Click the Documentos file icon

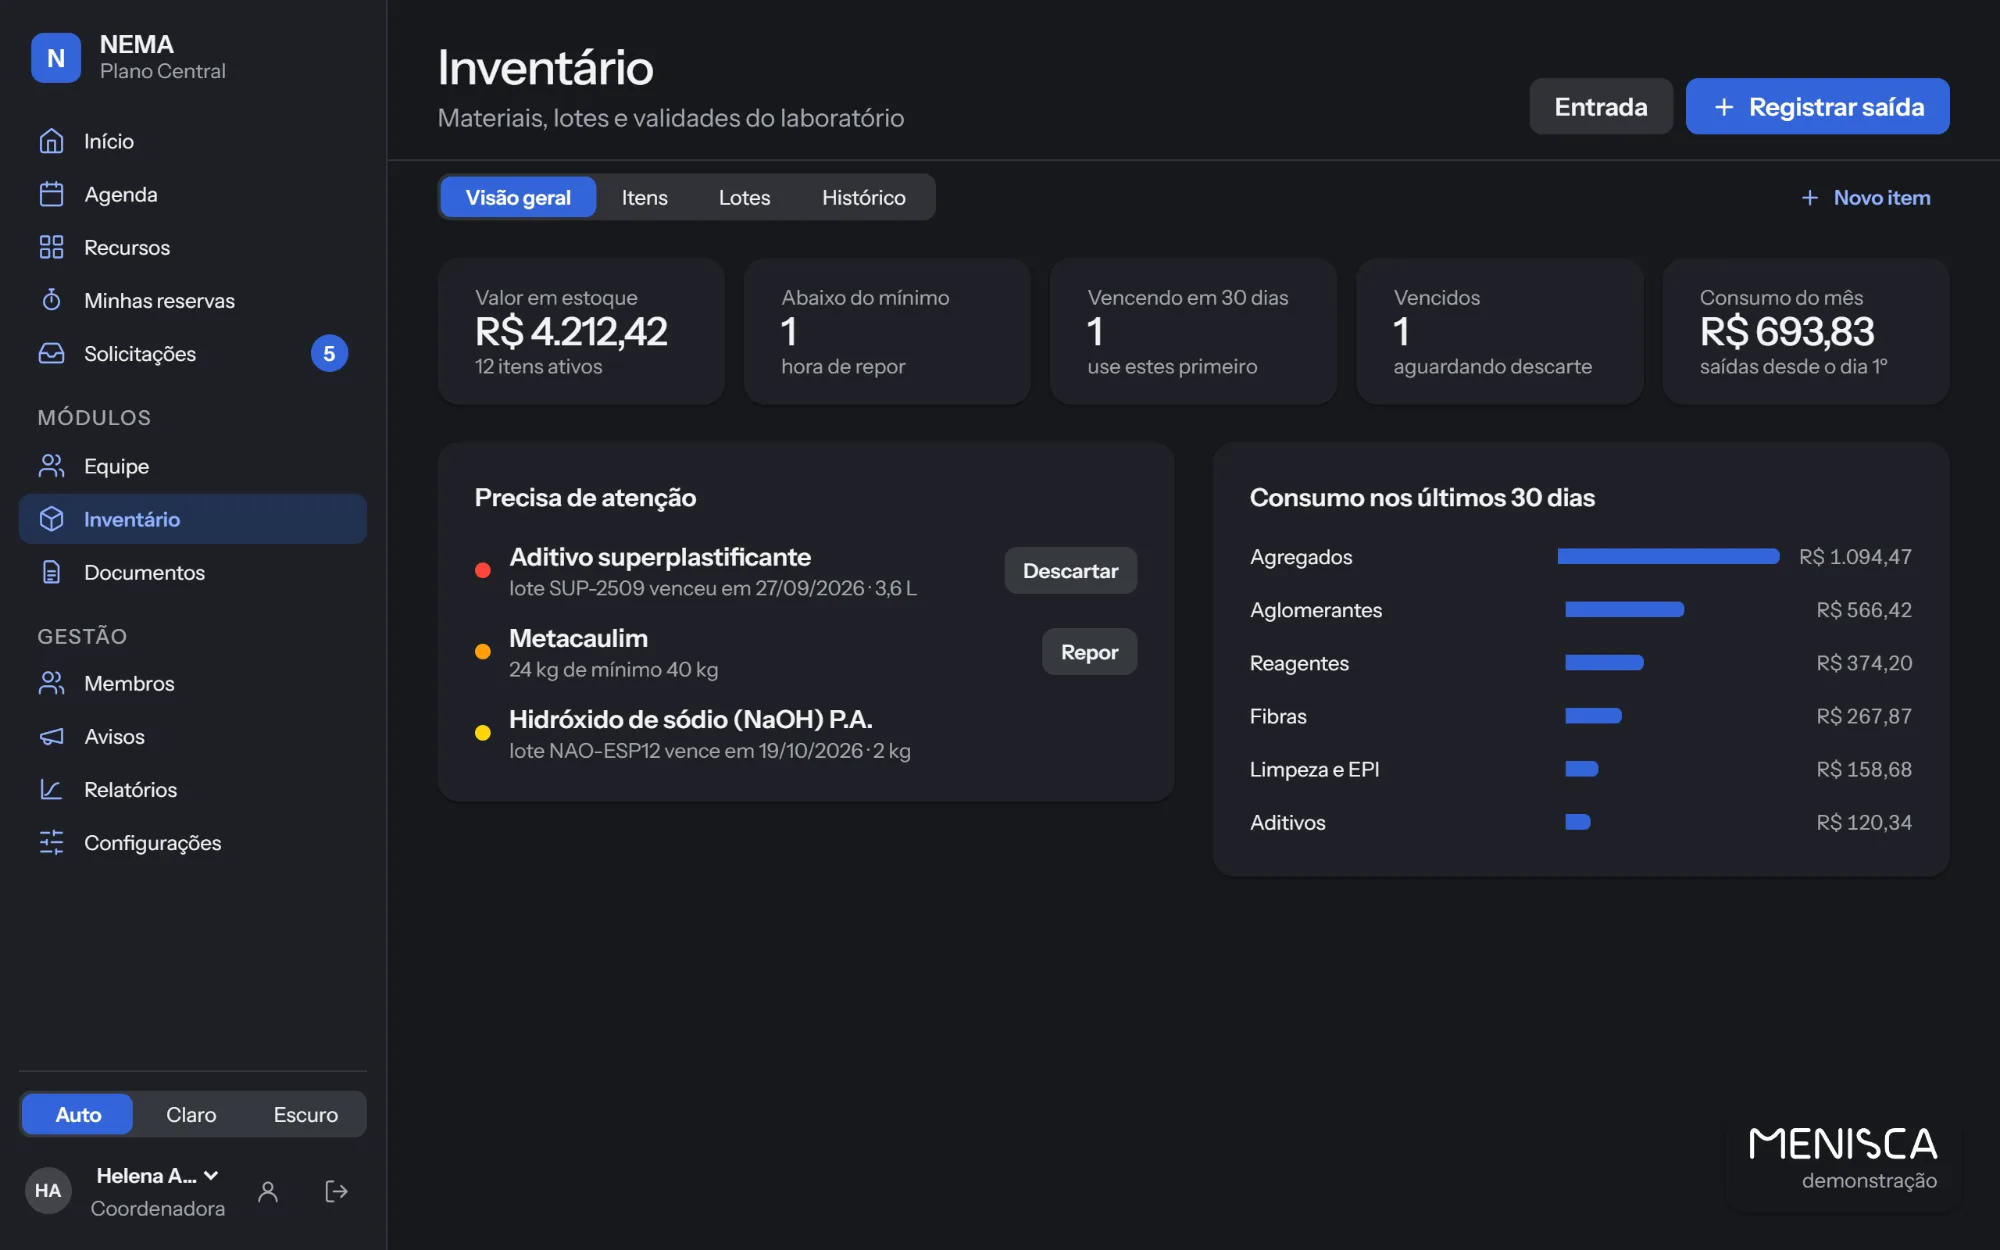(x=51, y=572)
